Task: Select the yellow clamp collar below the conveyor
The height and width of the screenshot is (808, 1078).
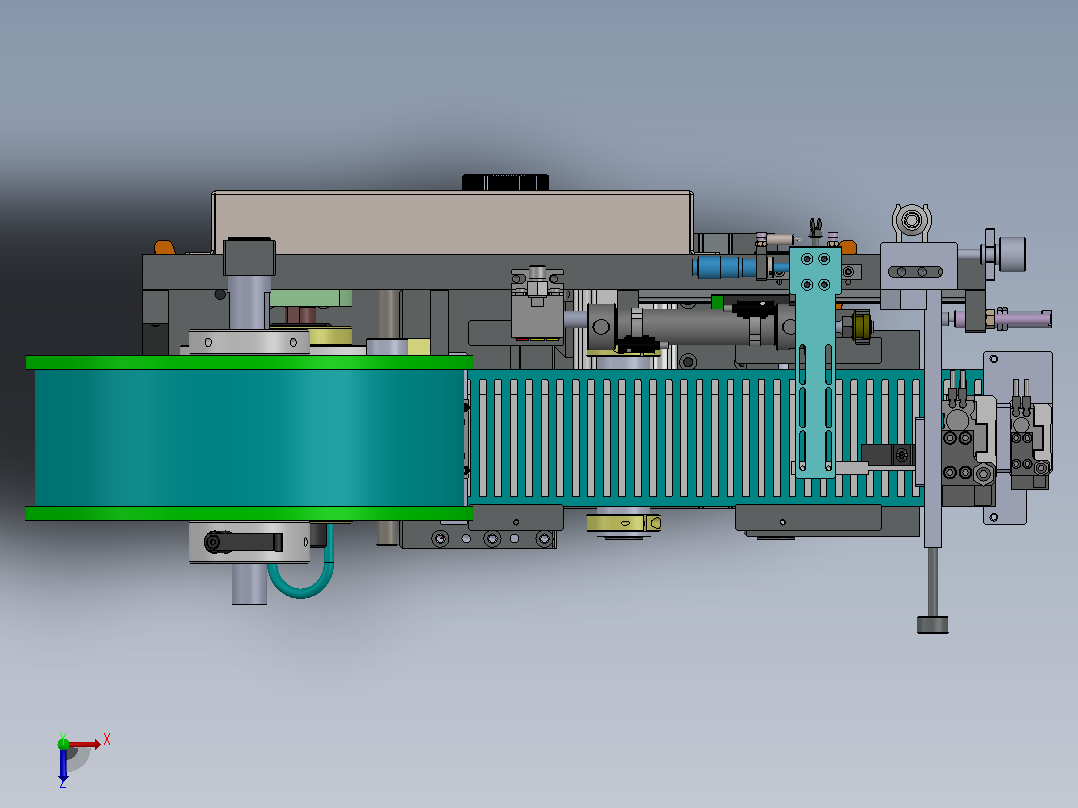Action: 624,523
